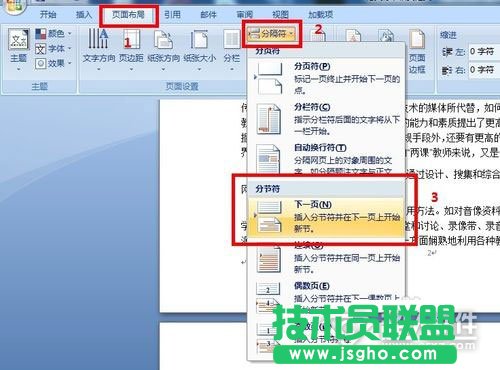Viewport: 500px width, 370px height.
Task: Click the 右 indent input field
Action: pos(483,70)
